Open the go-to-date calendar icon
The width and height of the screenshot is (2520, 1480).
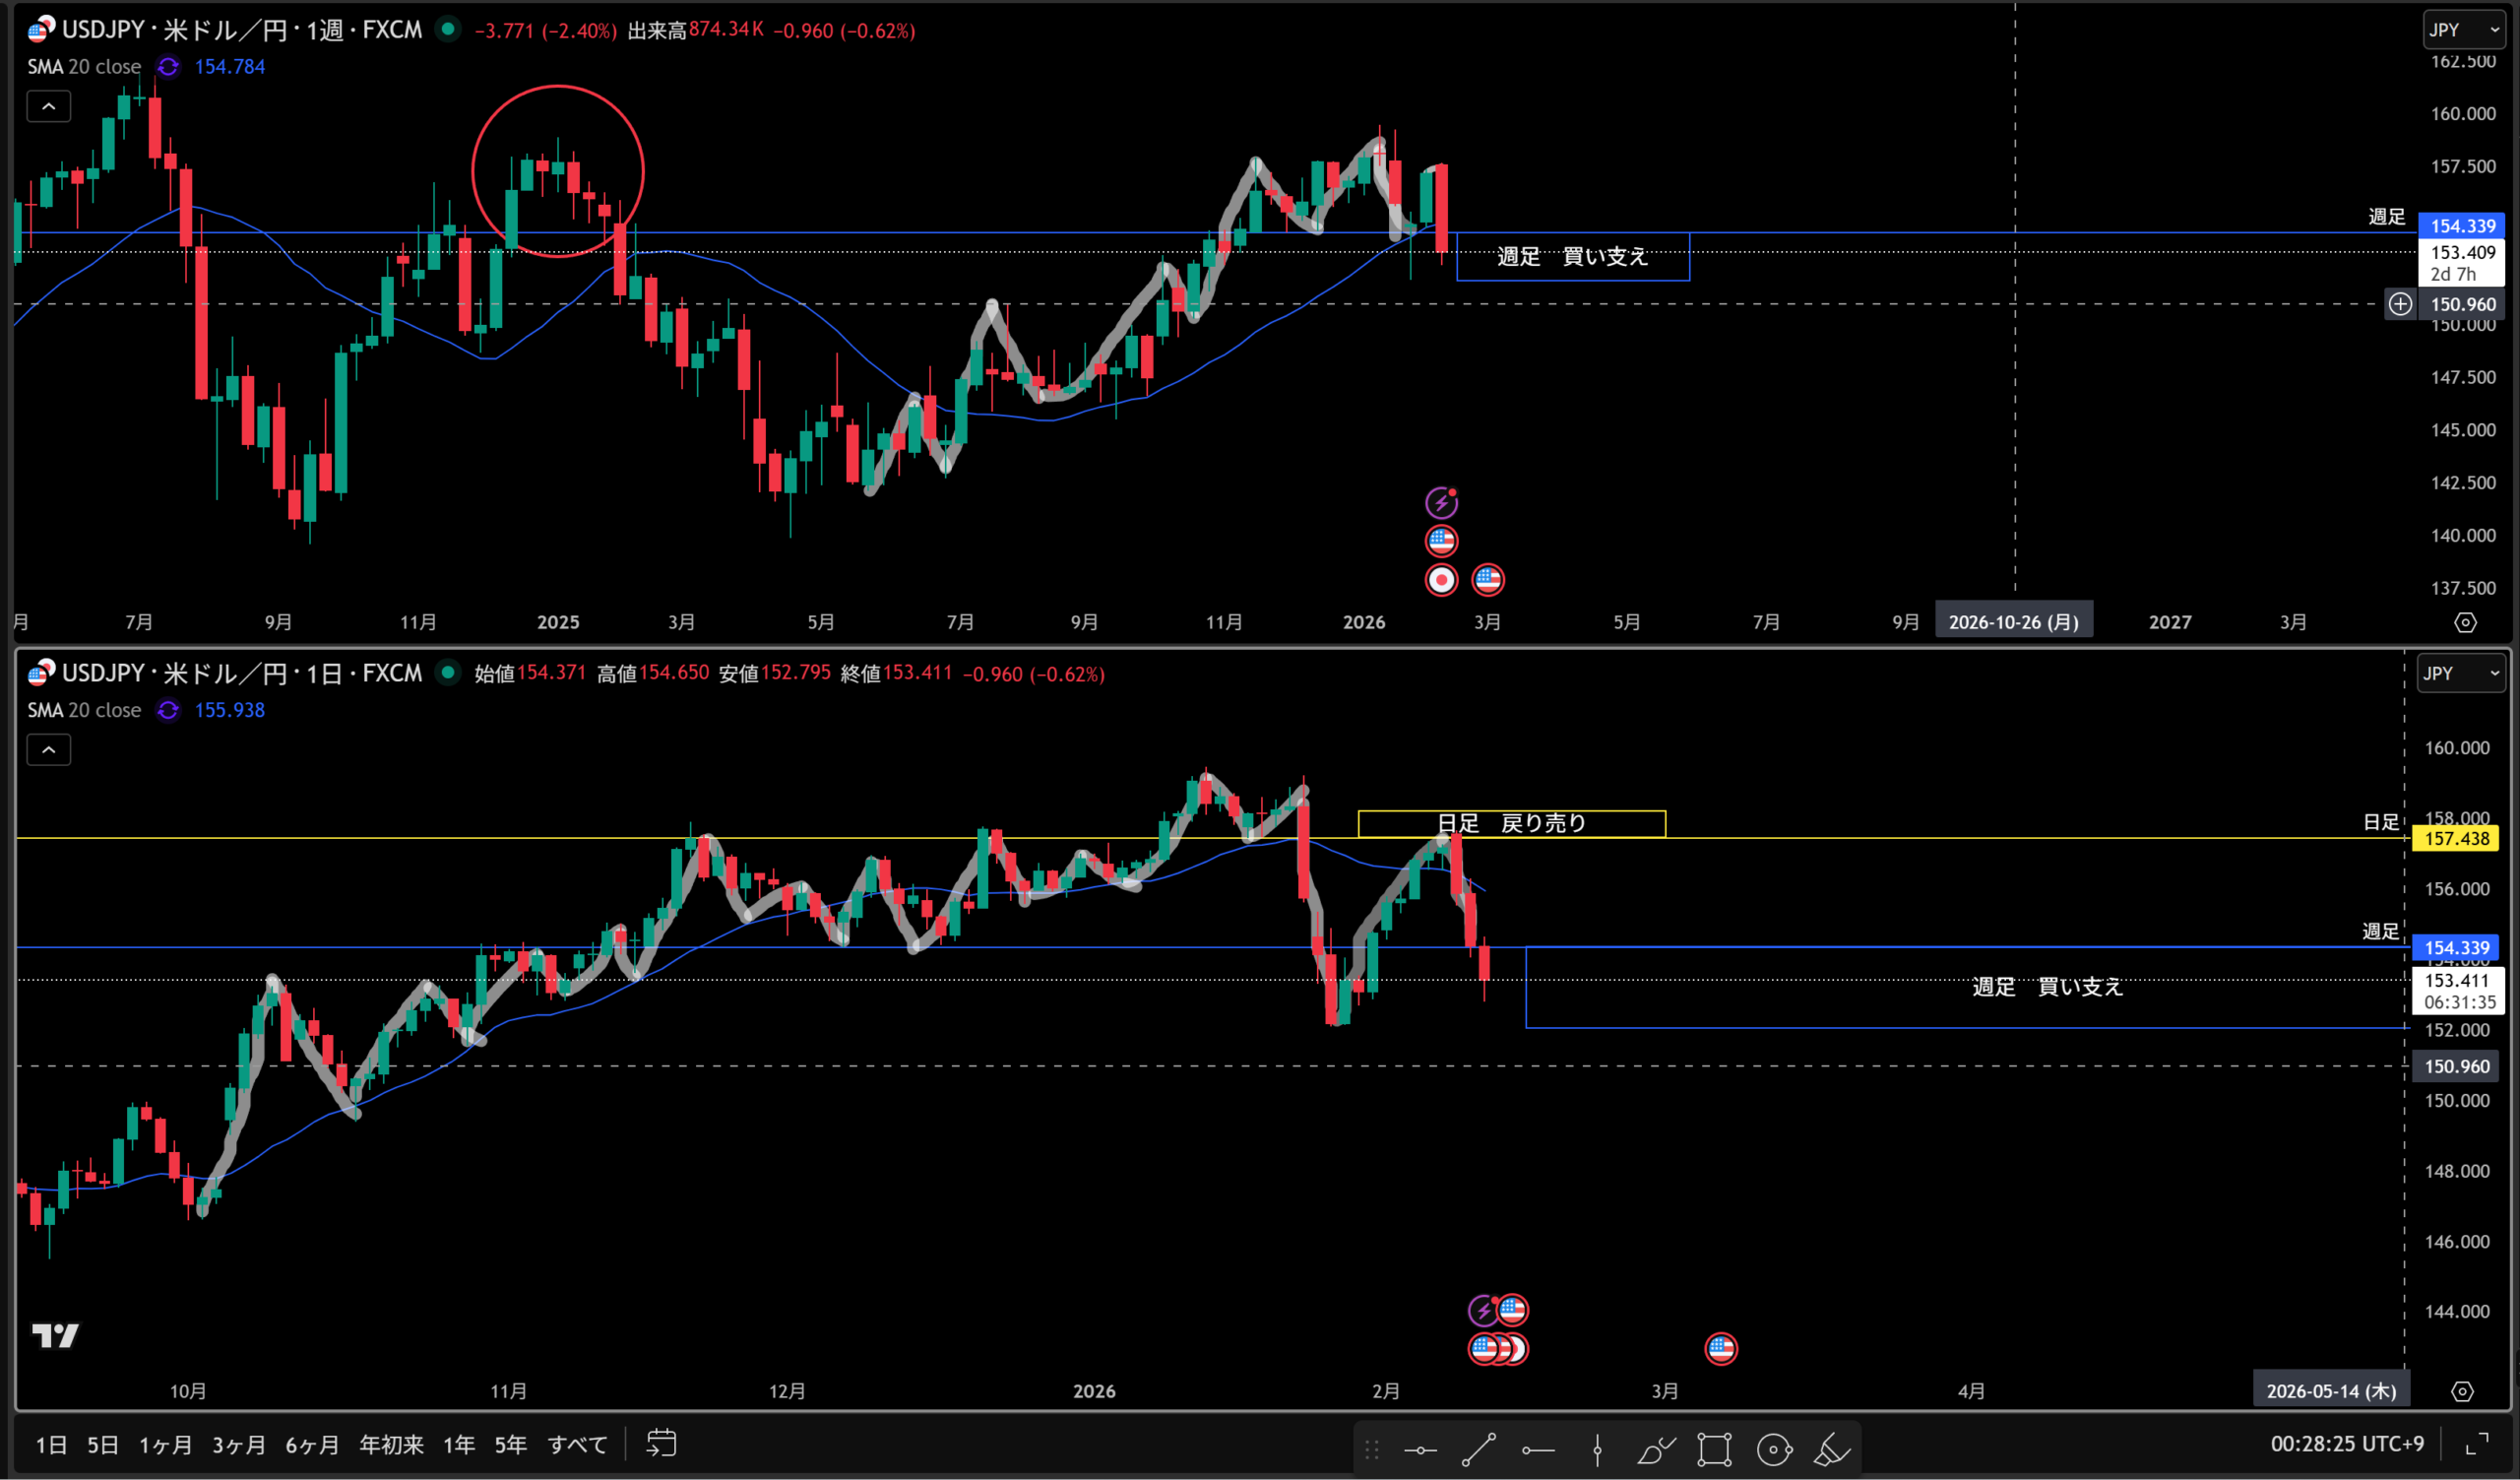click(x=661, y=1443)
